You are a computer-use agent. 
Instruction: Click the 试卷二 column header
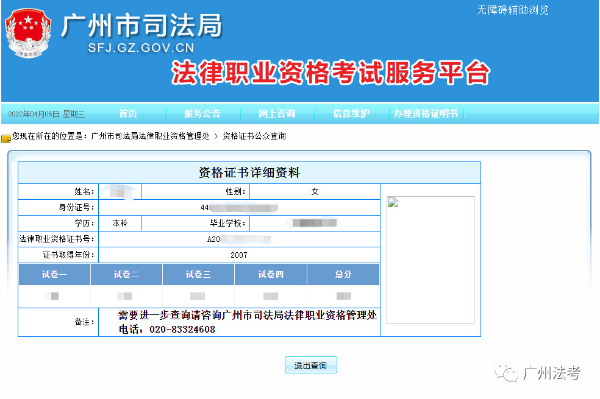126,274
